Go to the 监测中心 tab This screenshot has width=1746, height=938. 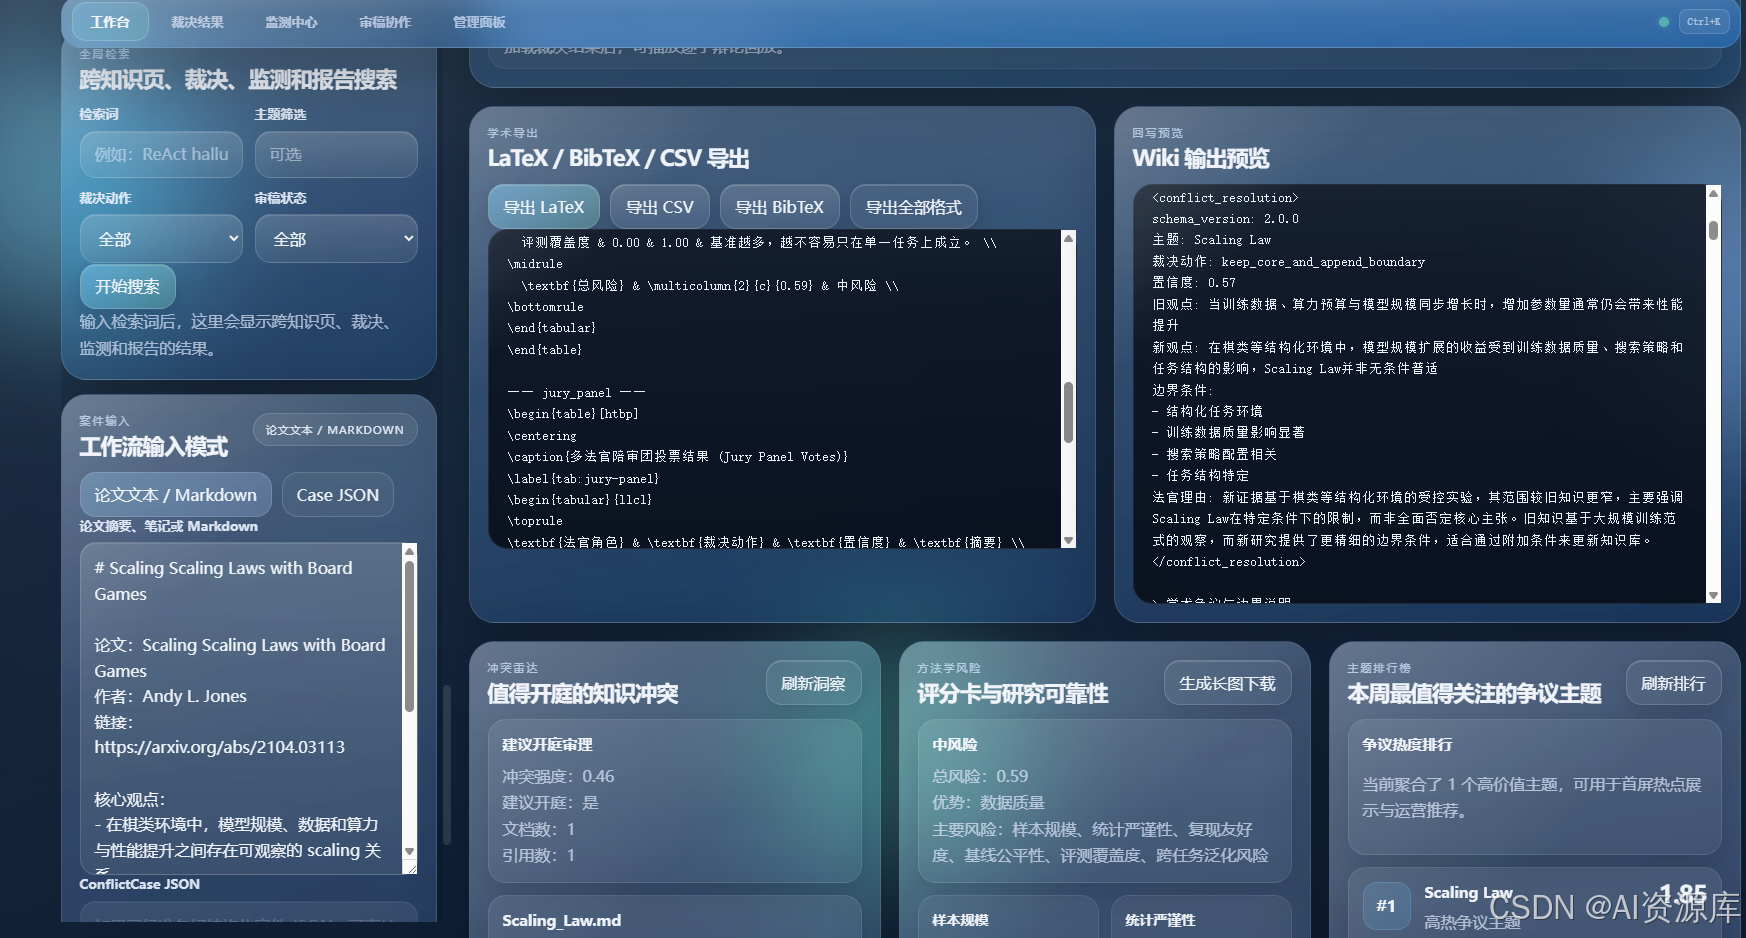click(291, 22)
